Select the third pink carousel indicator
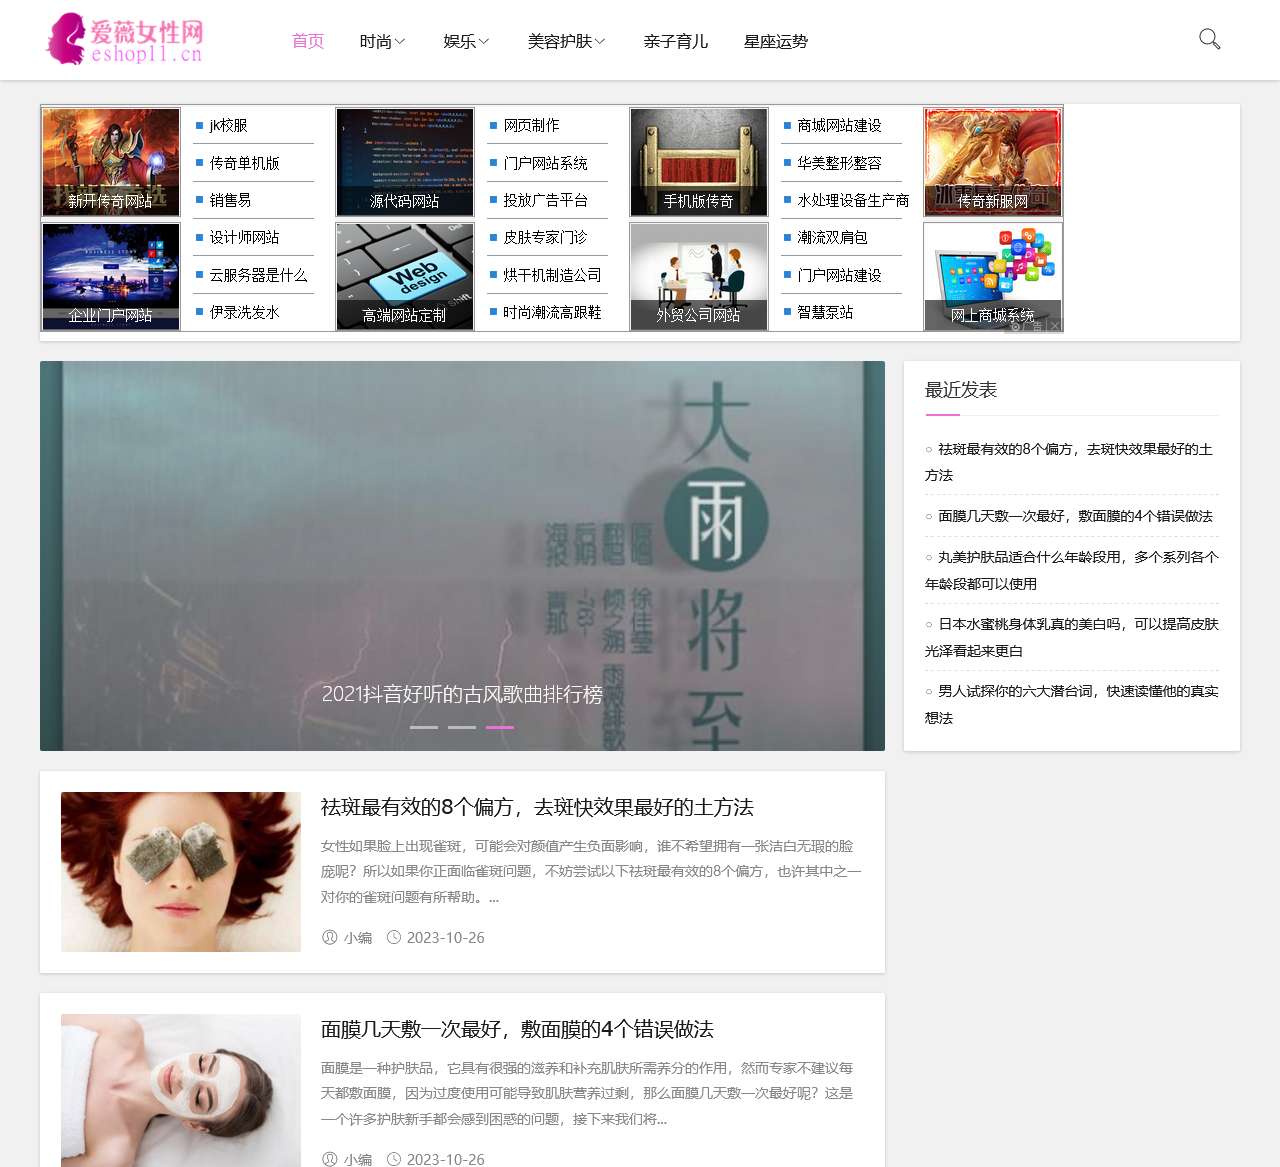The height and width of the screenshot is (1167, 1280). point(500,727)
